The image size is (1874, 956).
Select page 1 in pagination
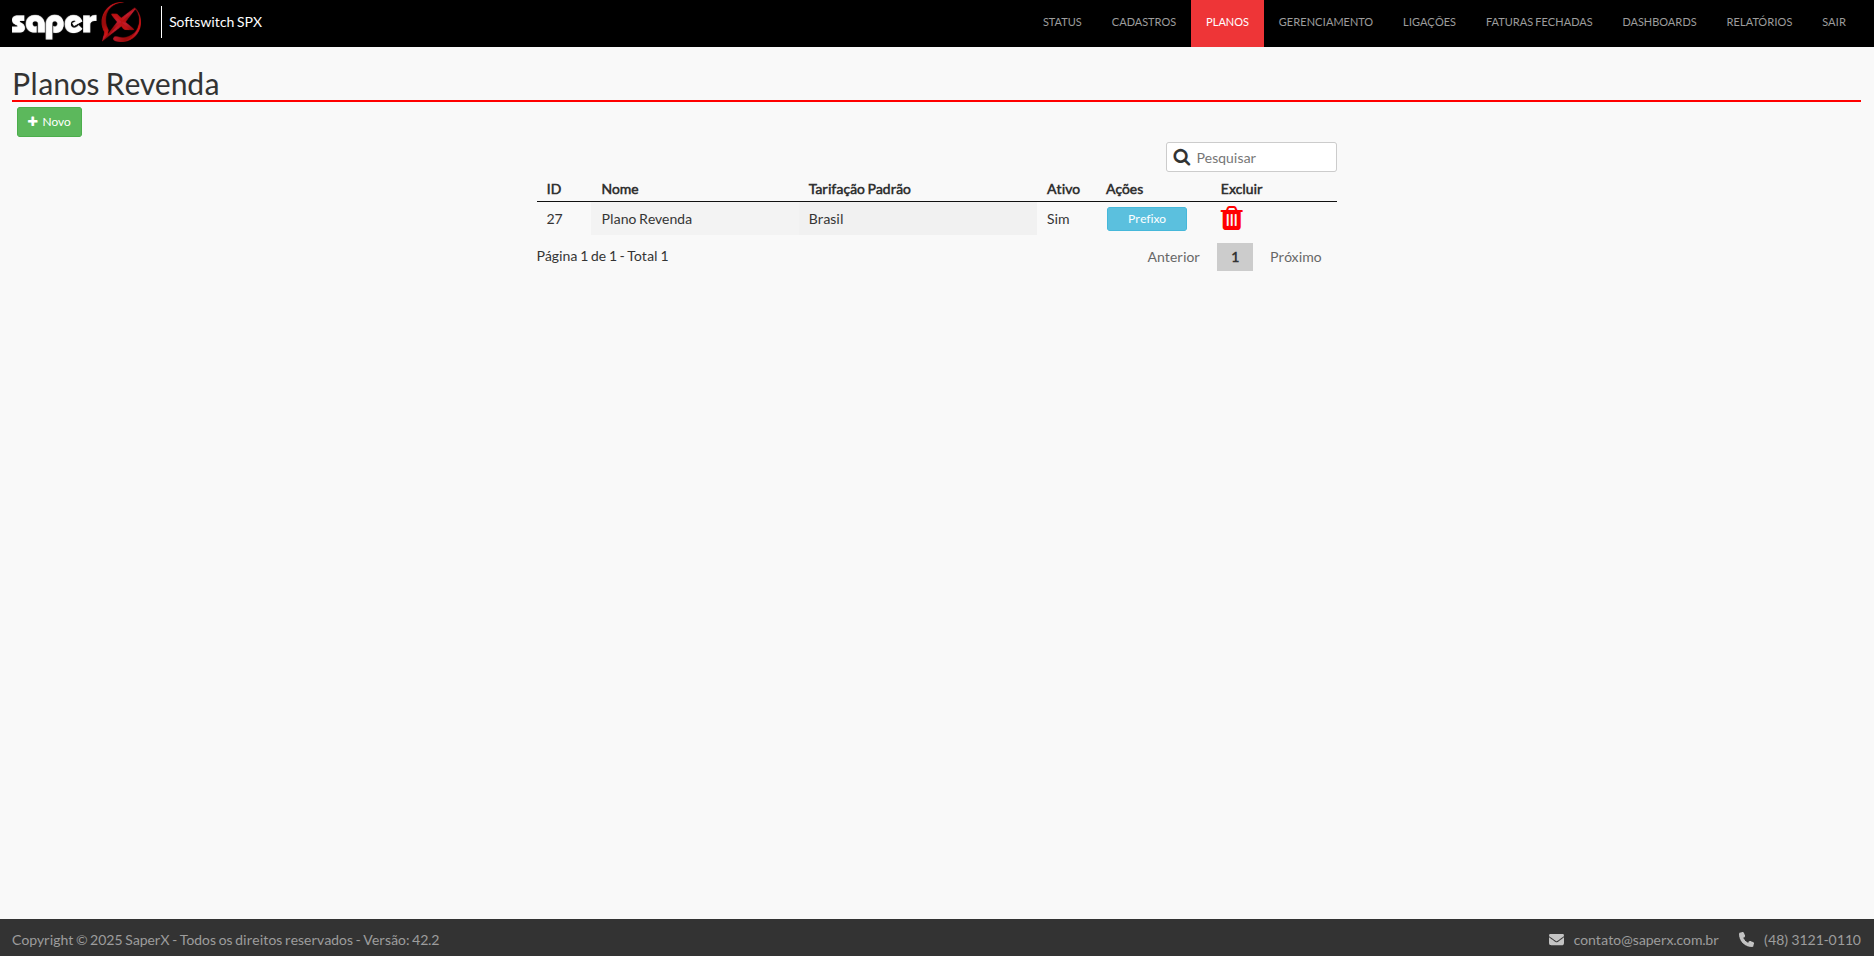pyautogui.click(x=1235, y=257)
